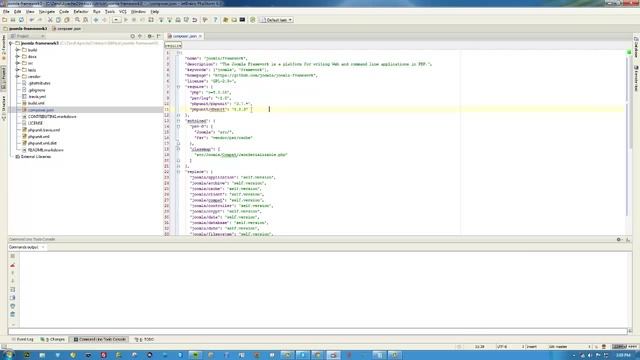640x360 pixels.
Task: Click the Replace toolbar icon
Action: (x=86, y=20)
